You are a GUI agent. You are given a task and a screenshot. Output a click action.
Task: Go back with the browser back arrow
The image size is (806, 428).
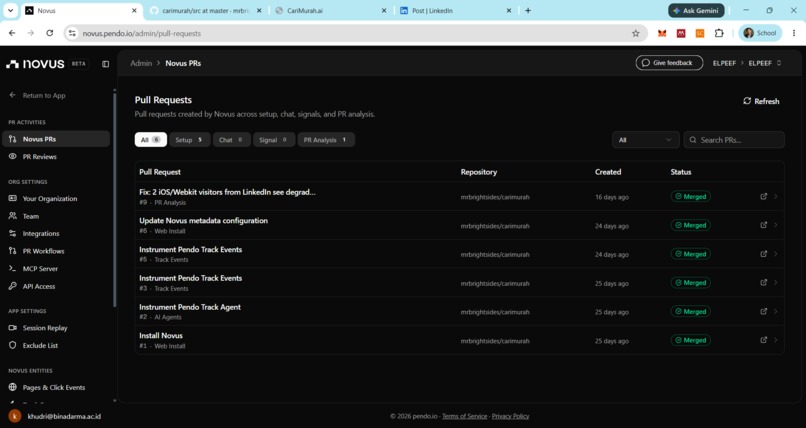click(12, 33)
